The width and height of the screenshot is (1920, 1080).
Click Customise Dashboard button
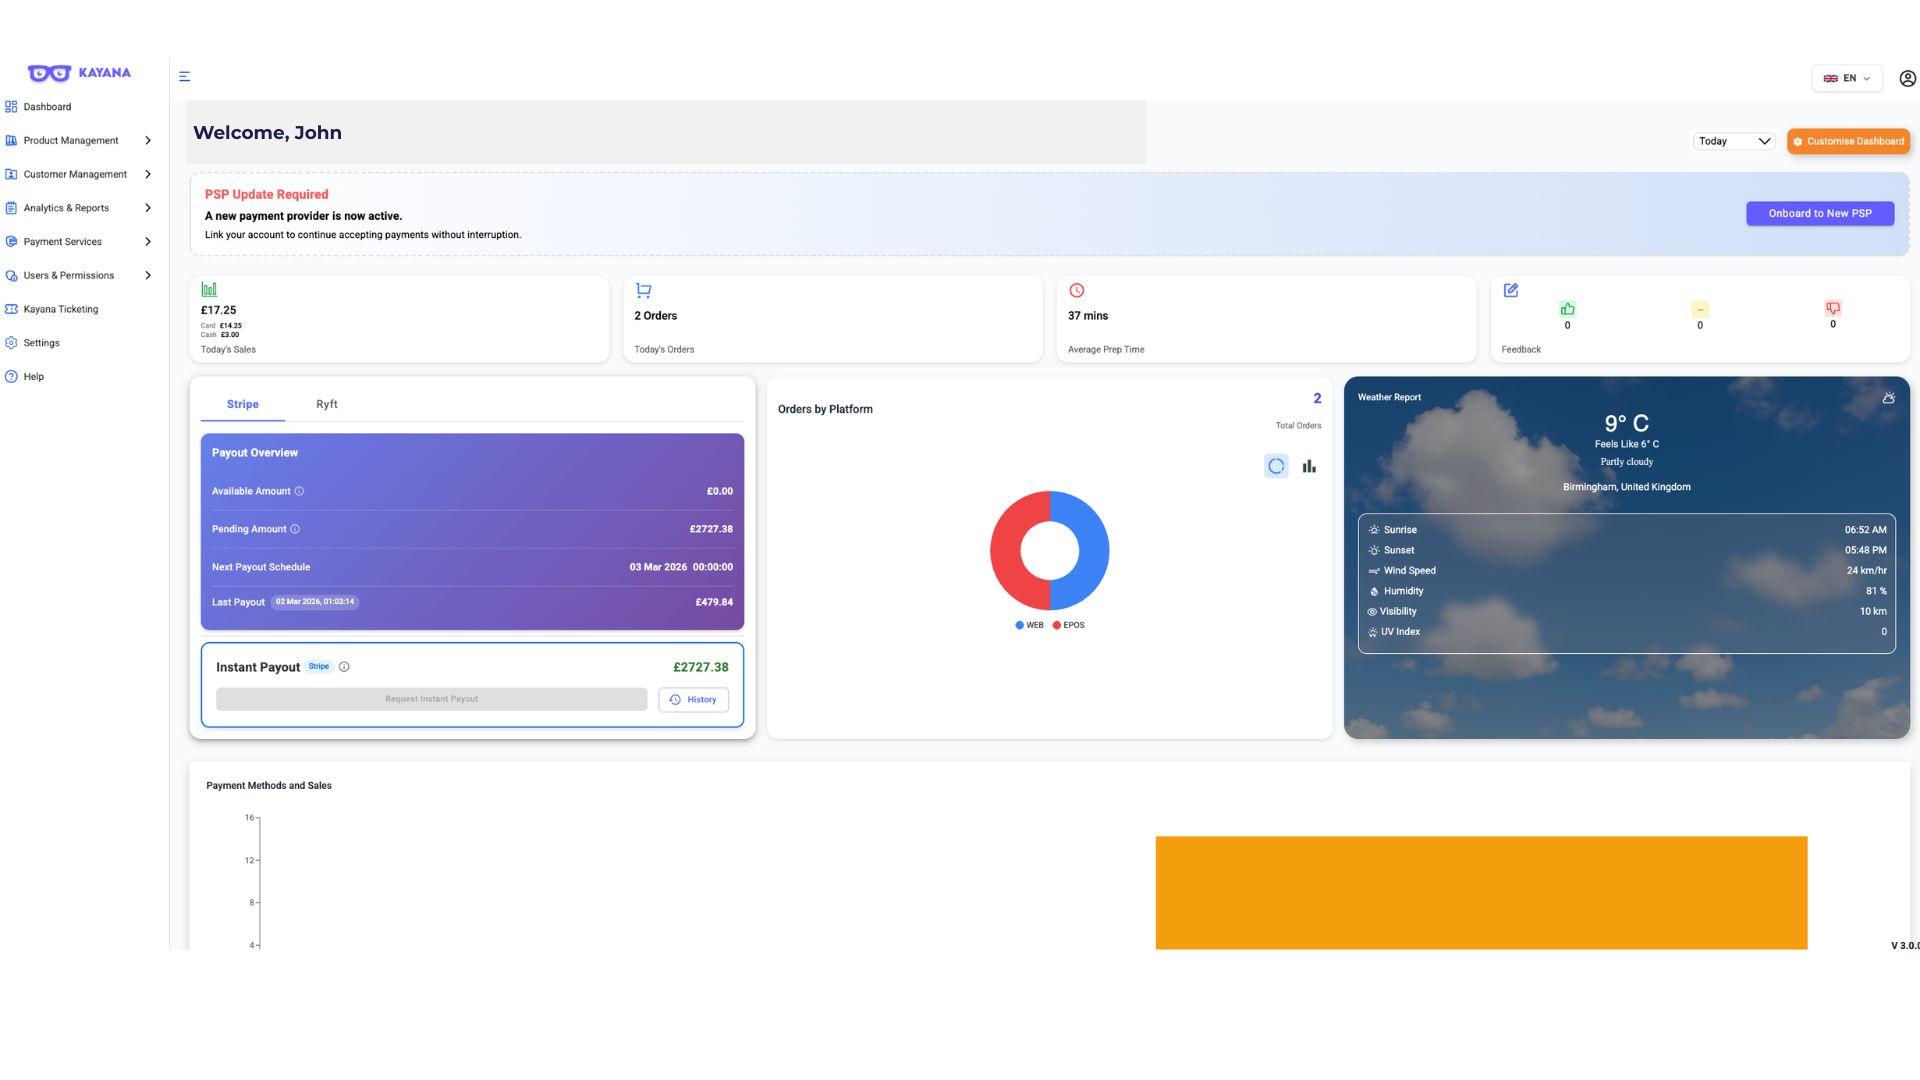click(x=1848, y=142)
